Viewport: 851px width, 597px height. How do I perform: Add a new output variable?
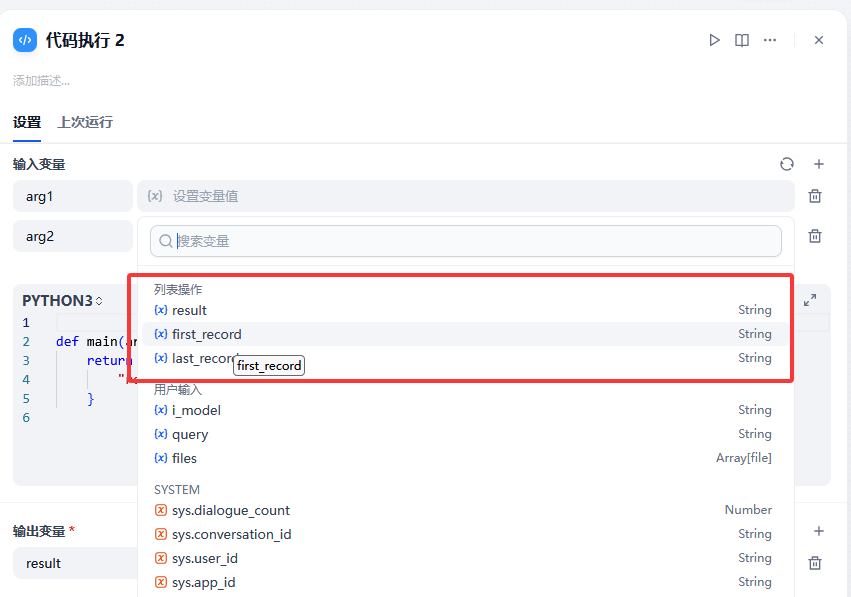click(x=819, y=531)
